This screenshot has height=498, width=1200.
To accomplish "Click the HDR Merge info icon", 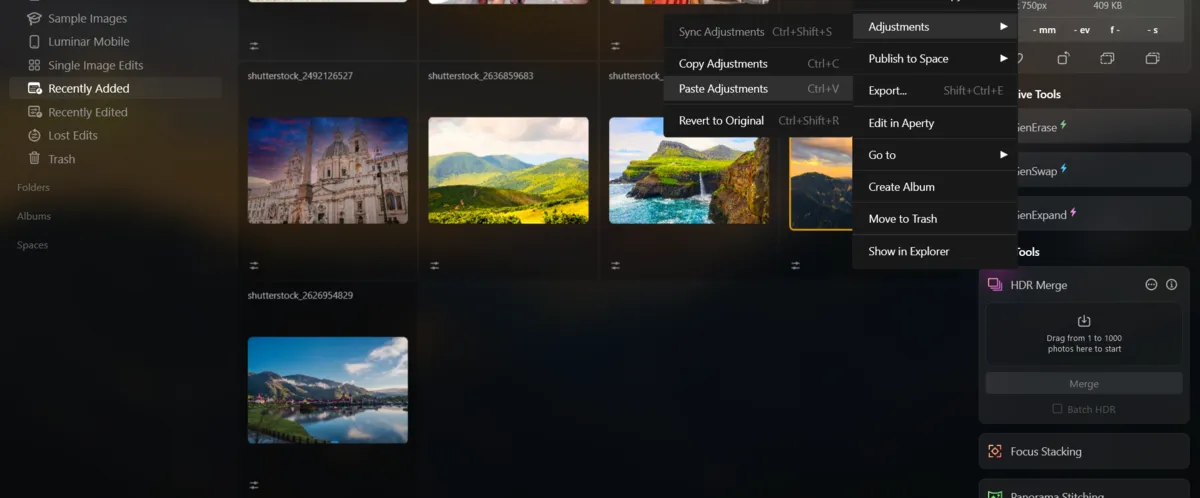I will pyautogui.click(x=1171, y=285).
